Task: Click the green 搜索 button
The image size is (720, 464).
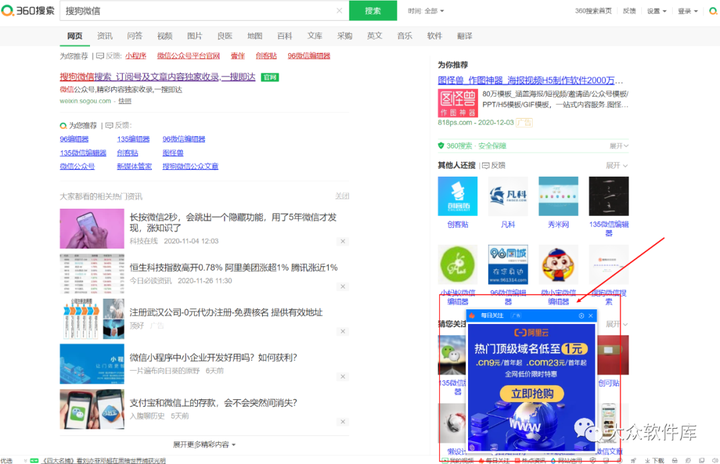Action: coord(373,11)
